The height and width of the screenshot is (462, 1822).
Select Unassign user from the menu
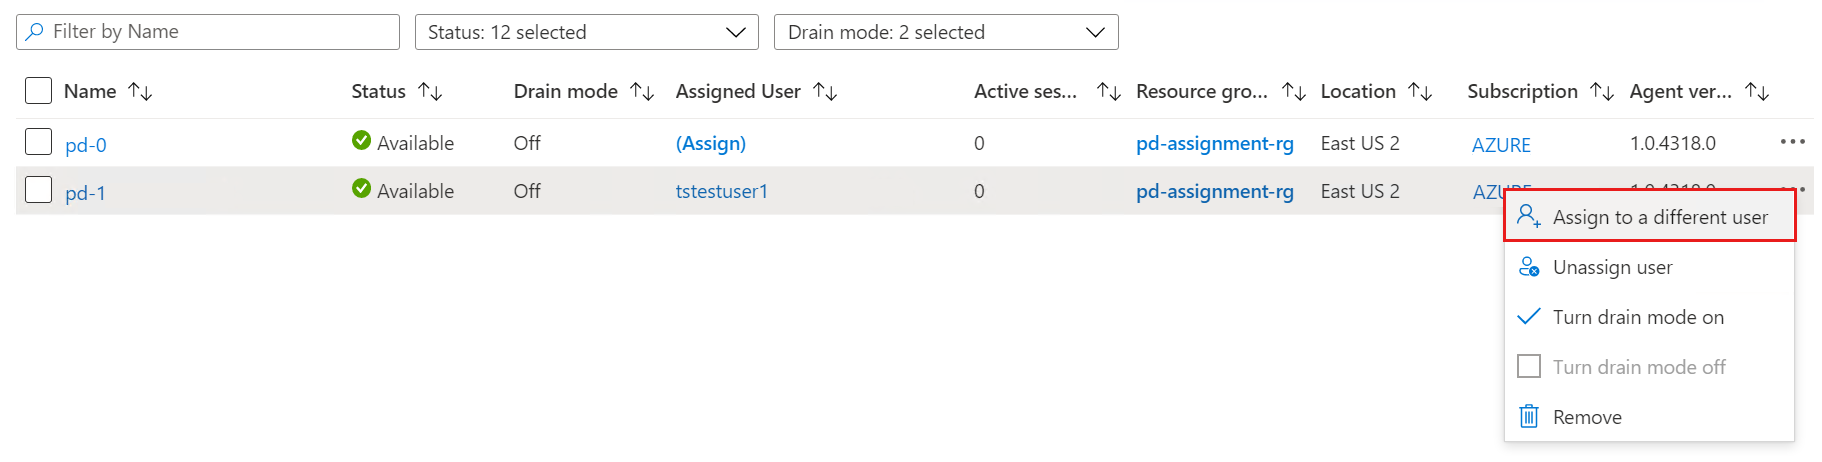(1612, 267)
